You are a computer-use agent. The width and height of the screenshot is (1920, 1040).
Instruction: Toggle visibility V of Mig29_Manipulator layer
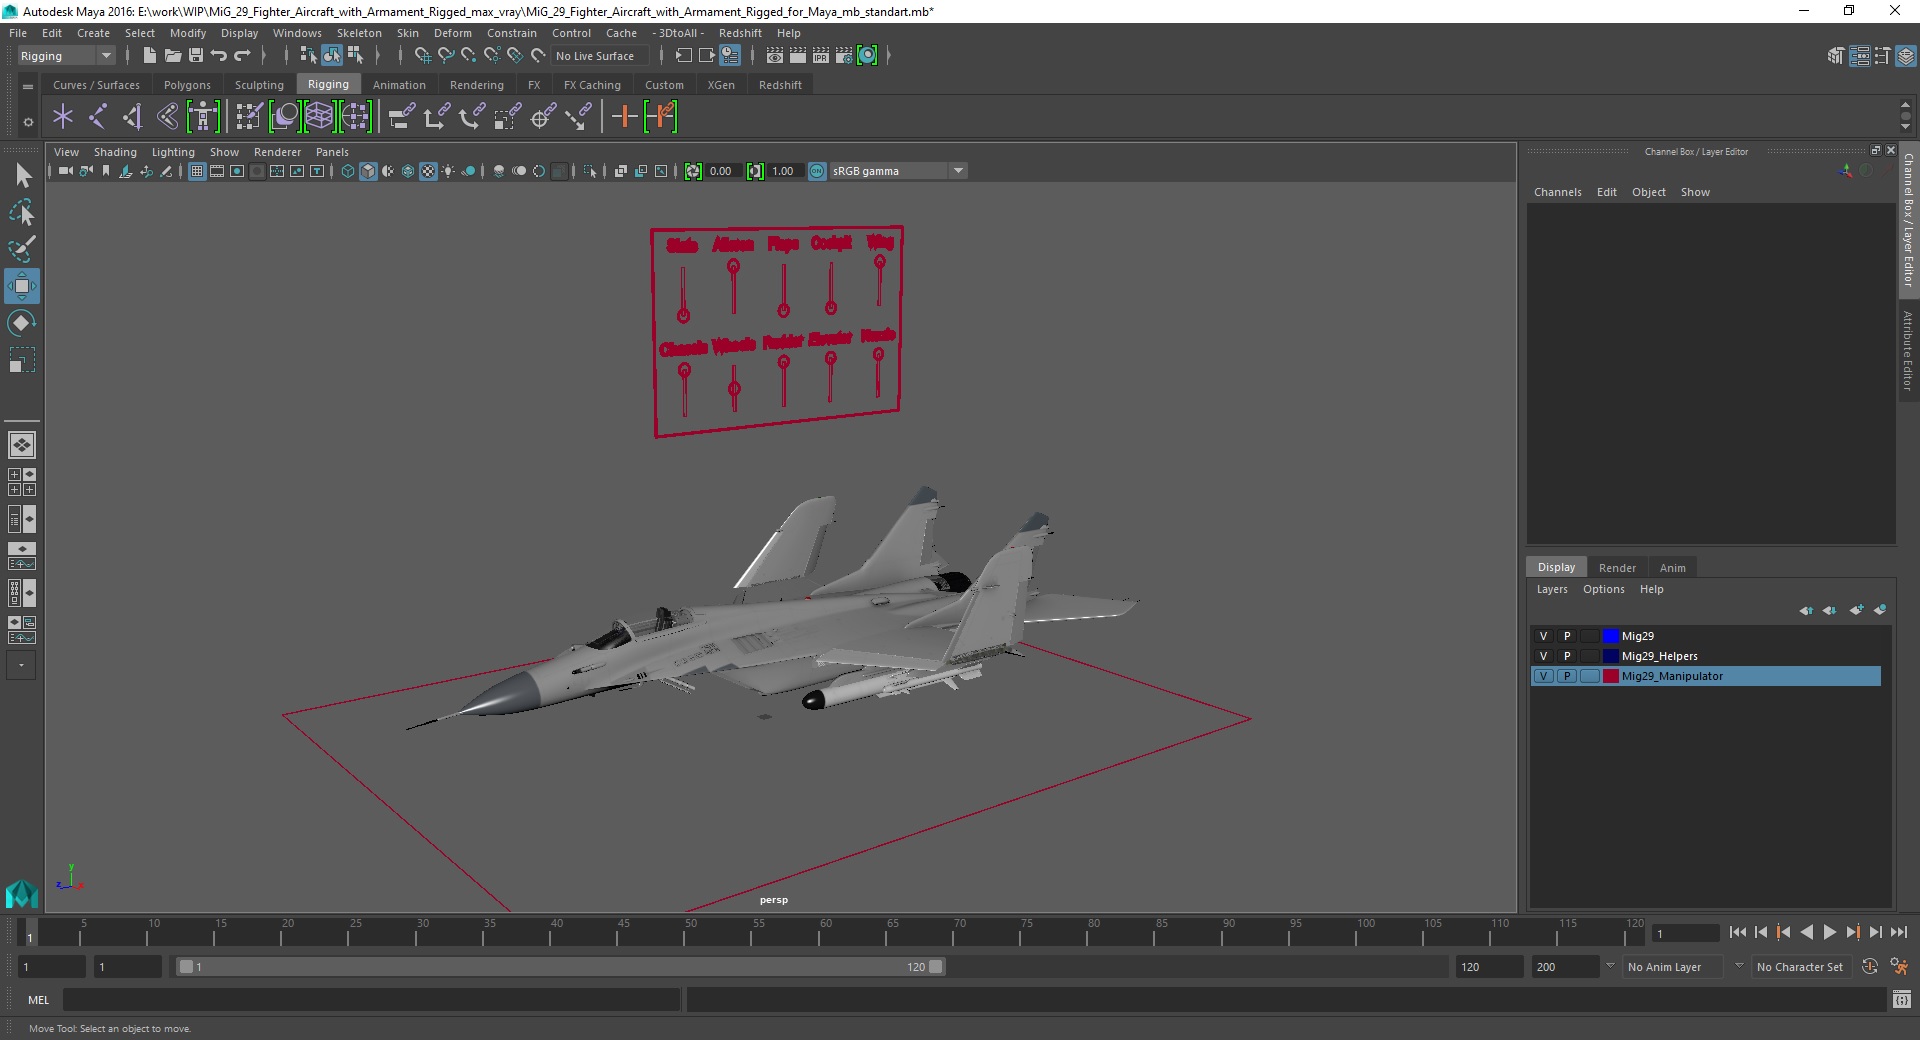[x=1543, y=676]
